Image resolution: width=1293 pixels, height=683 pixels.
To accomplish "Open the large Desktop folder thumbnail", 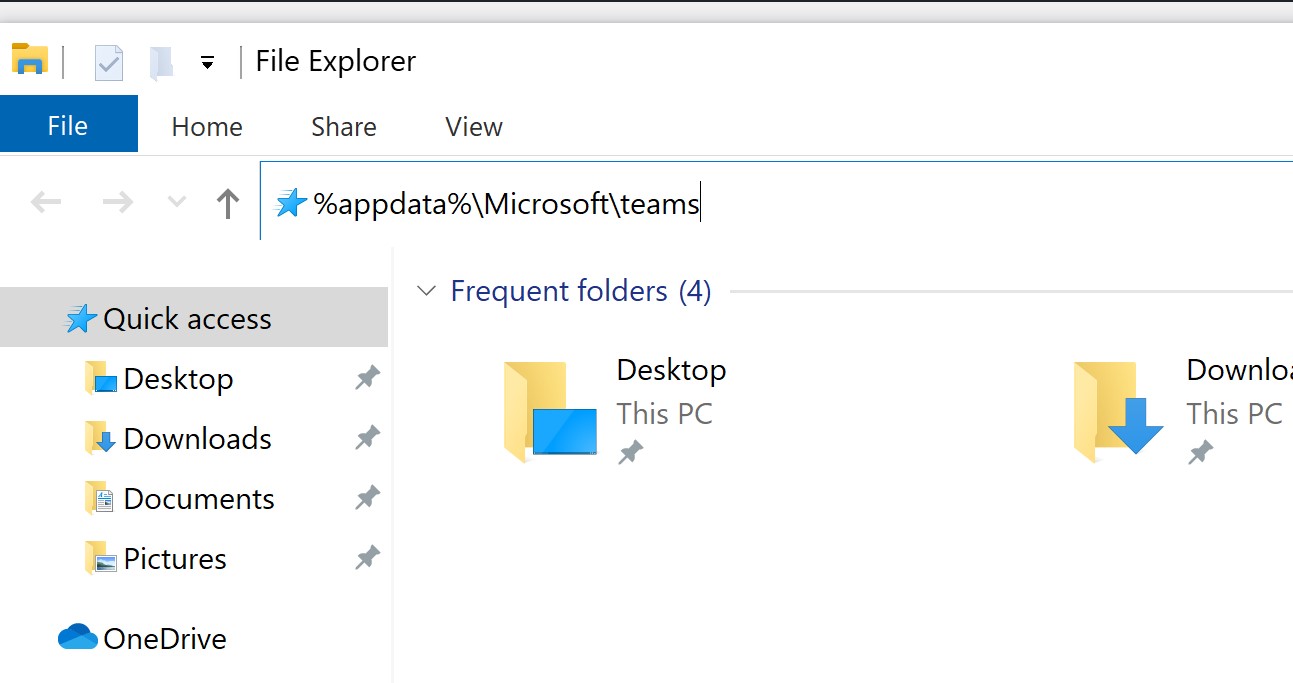I will (x=549, y=412).
